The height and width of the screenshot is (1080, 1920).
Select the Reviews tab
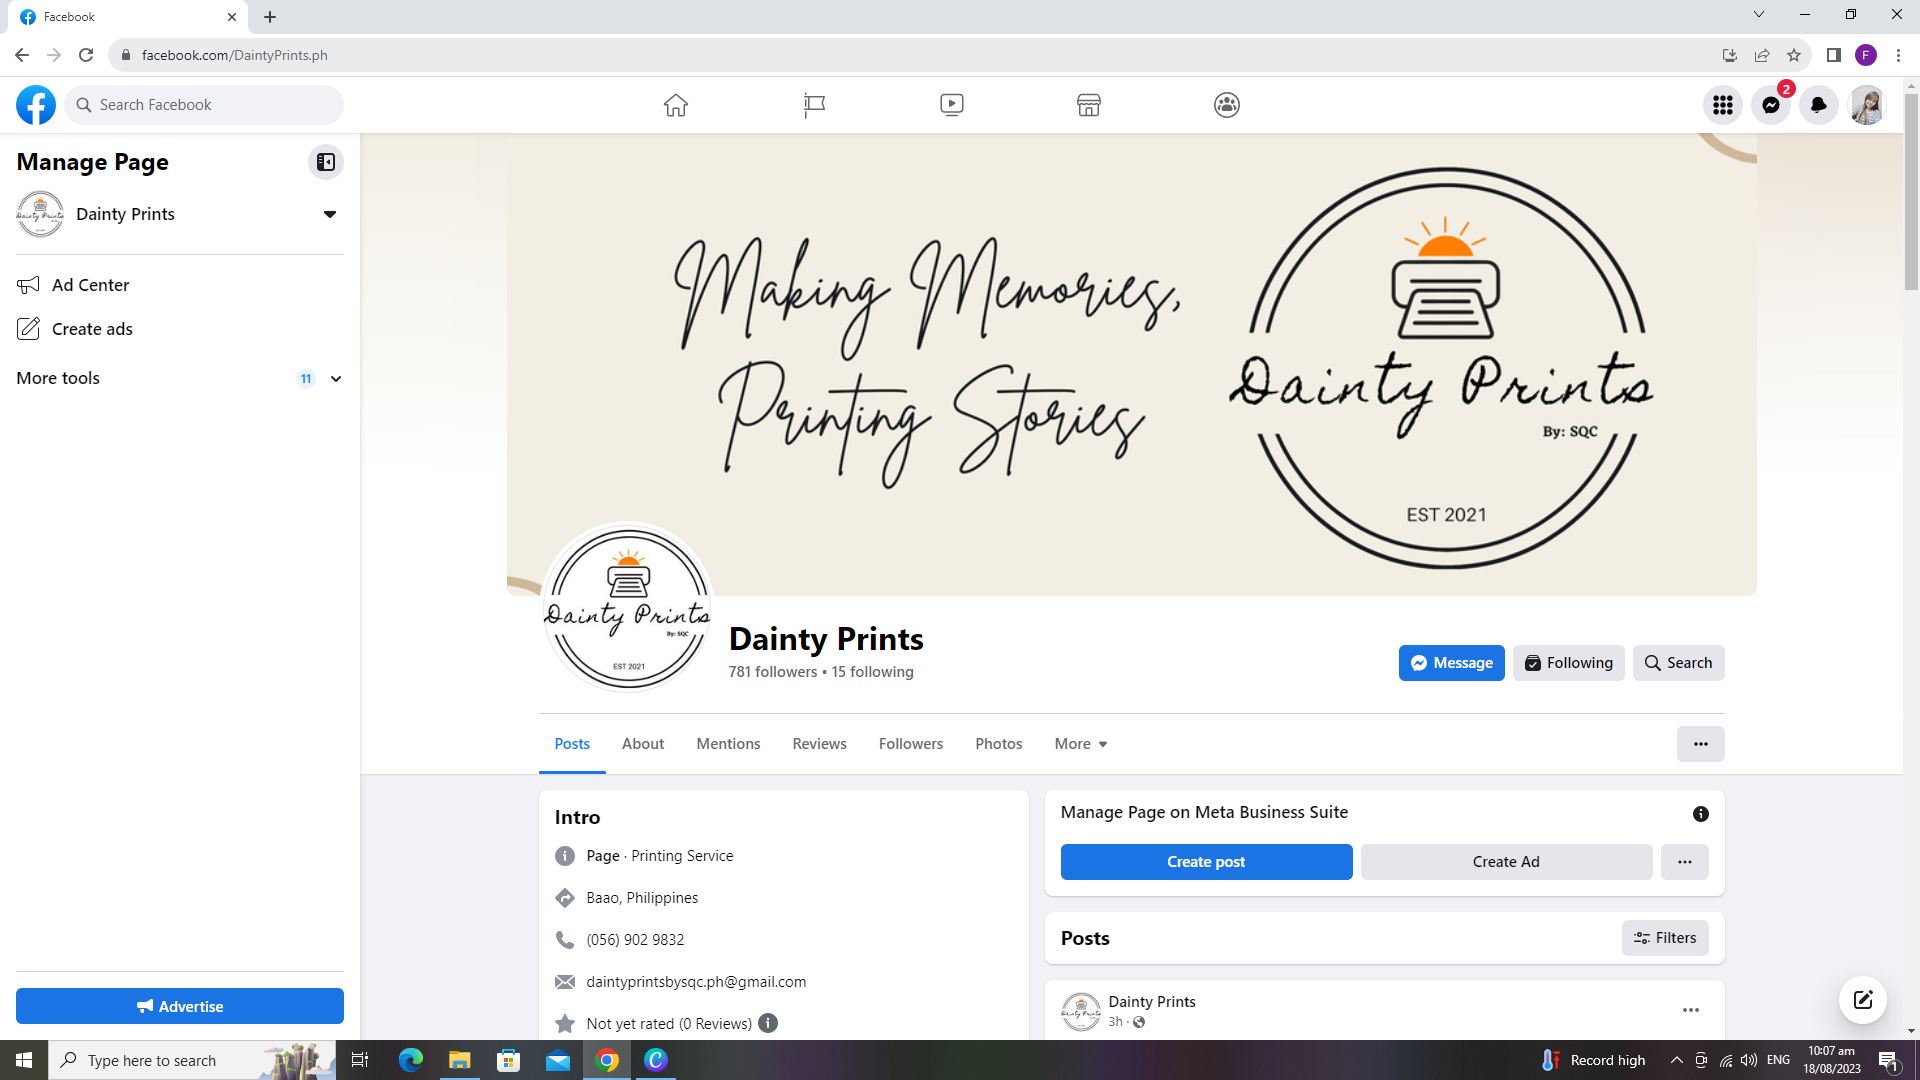(819, 744)
